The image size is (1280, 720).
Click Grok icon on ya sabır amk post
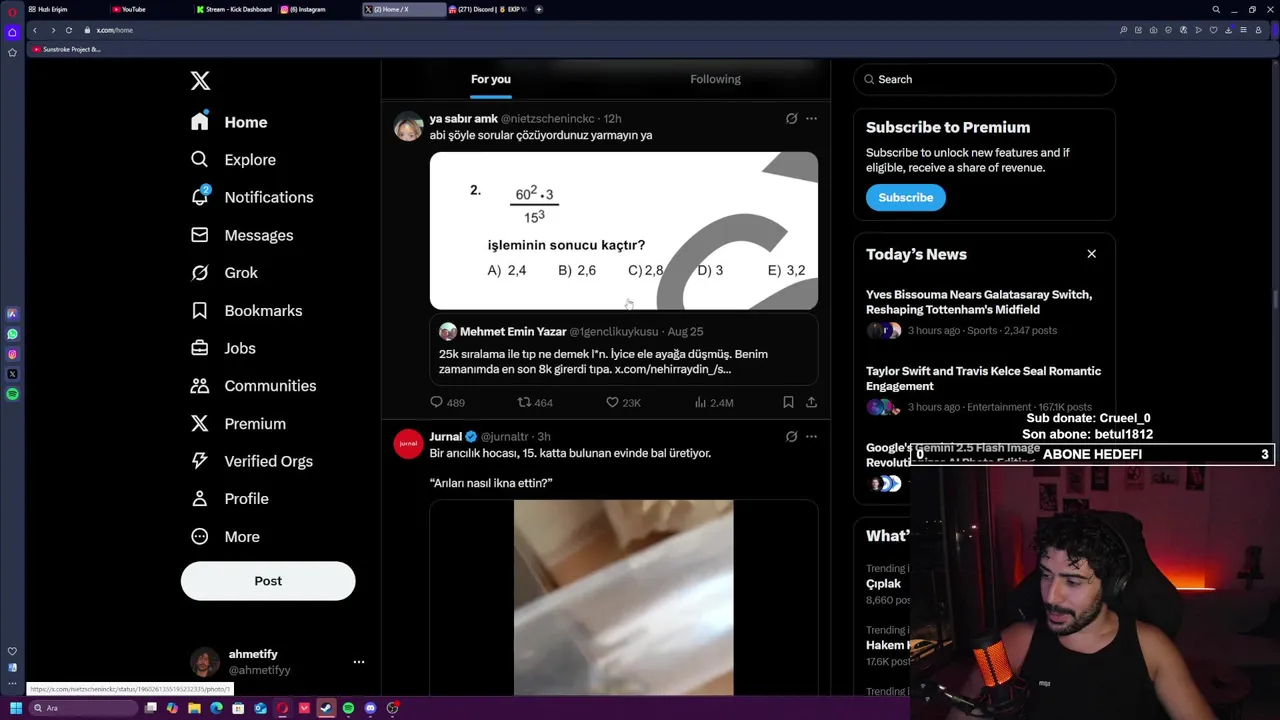[791, 119]
